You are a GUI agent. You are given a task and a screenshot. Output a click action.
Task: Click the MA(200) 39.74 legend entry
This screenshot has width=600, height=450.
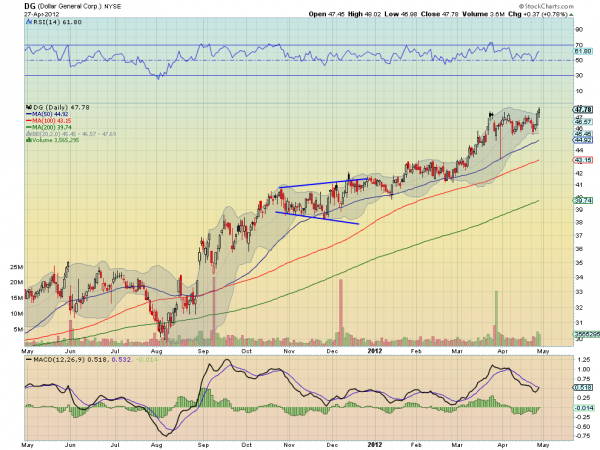coord(48,127)
